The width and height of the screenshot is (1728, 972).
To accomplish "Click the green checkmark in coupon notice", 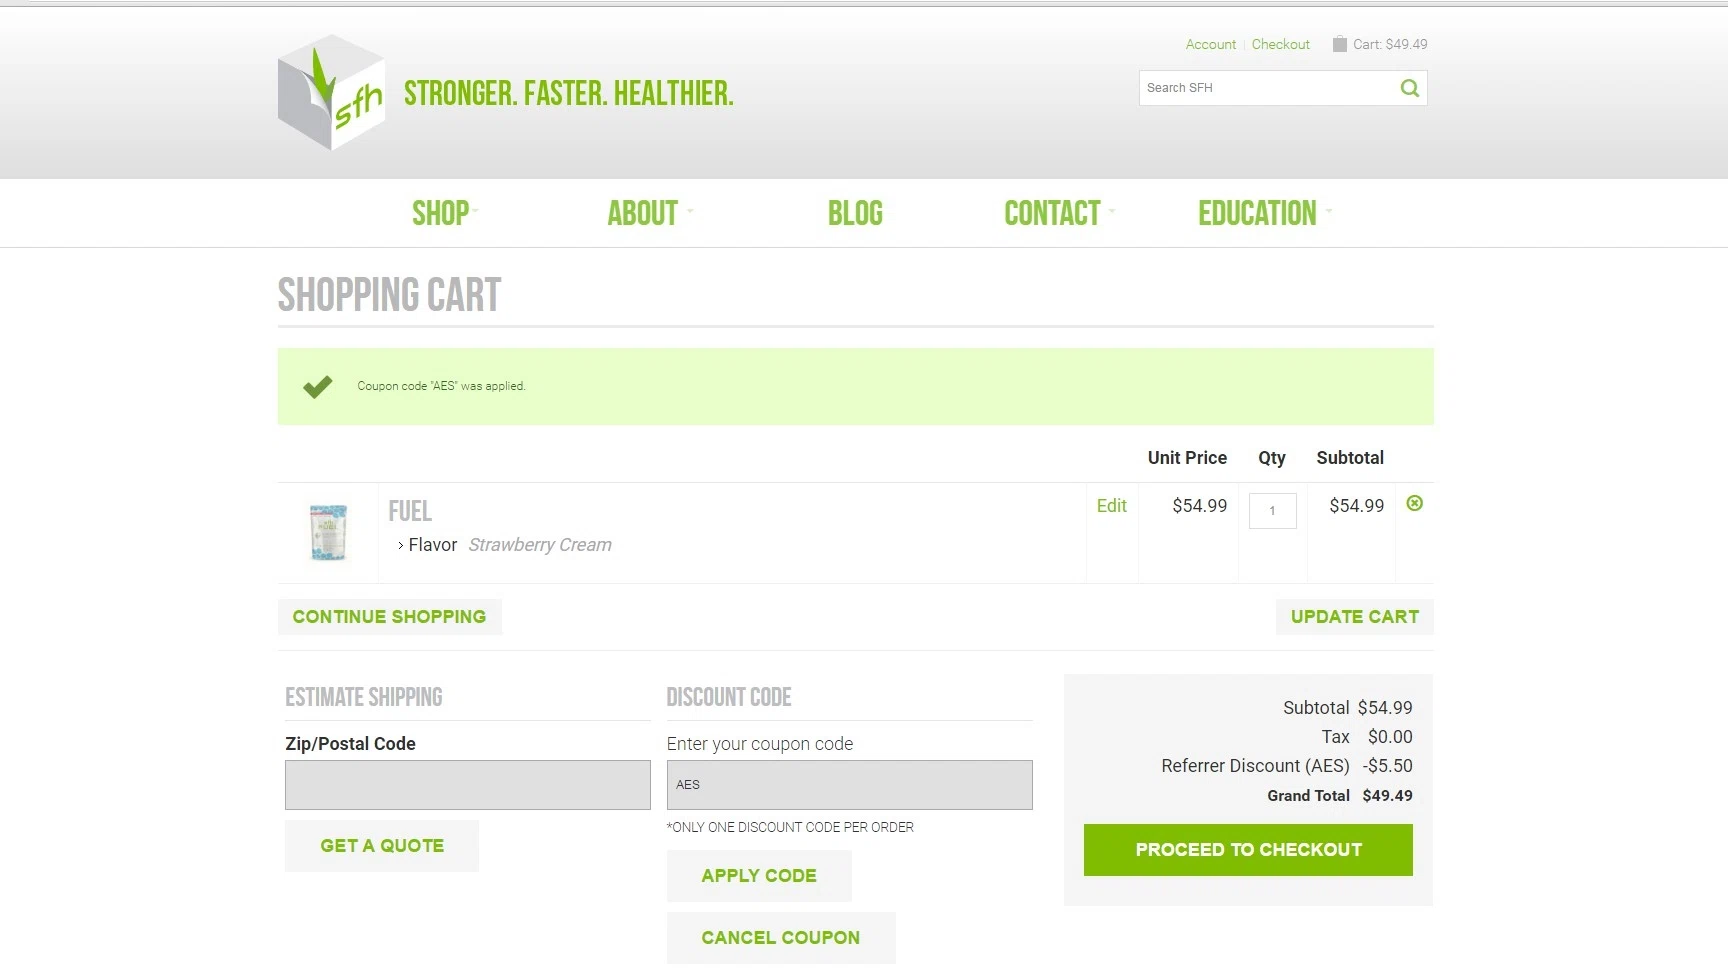I will point(318,386).
